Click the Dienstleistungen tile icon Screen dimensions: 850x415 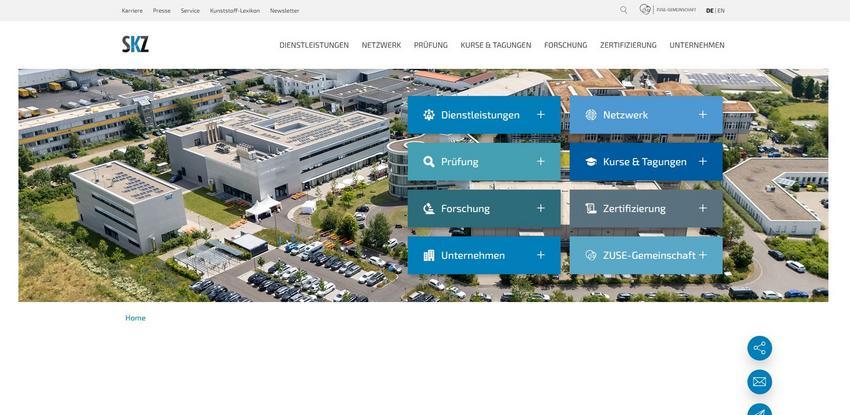click(x=429, y=115)
